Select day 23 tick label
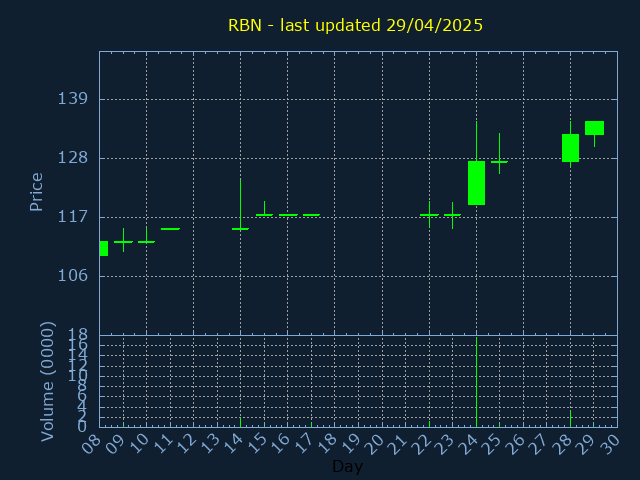640x480 pixels. (x=444, y=444)
